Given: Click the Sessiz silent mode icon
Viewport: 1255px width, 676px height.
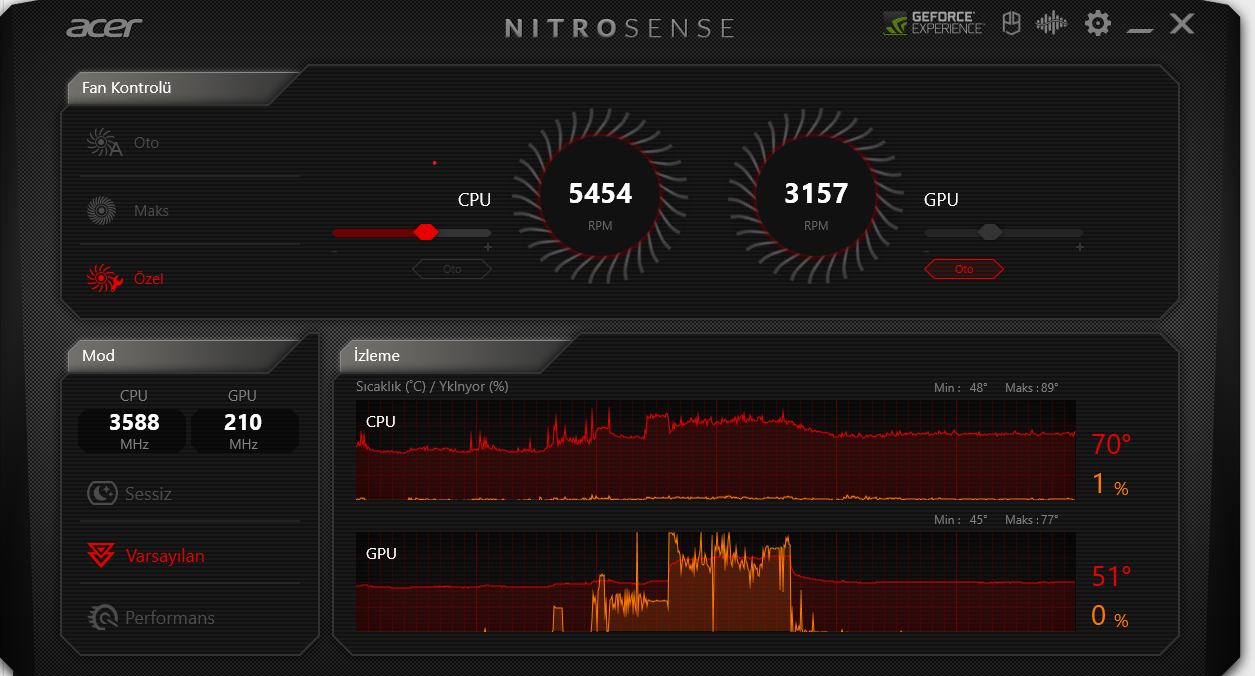Looking at the screenshot, I should pos(102,493).
